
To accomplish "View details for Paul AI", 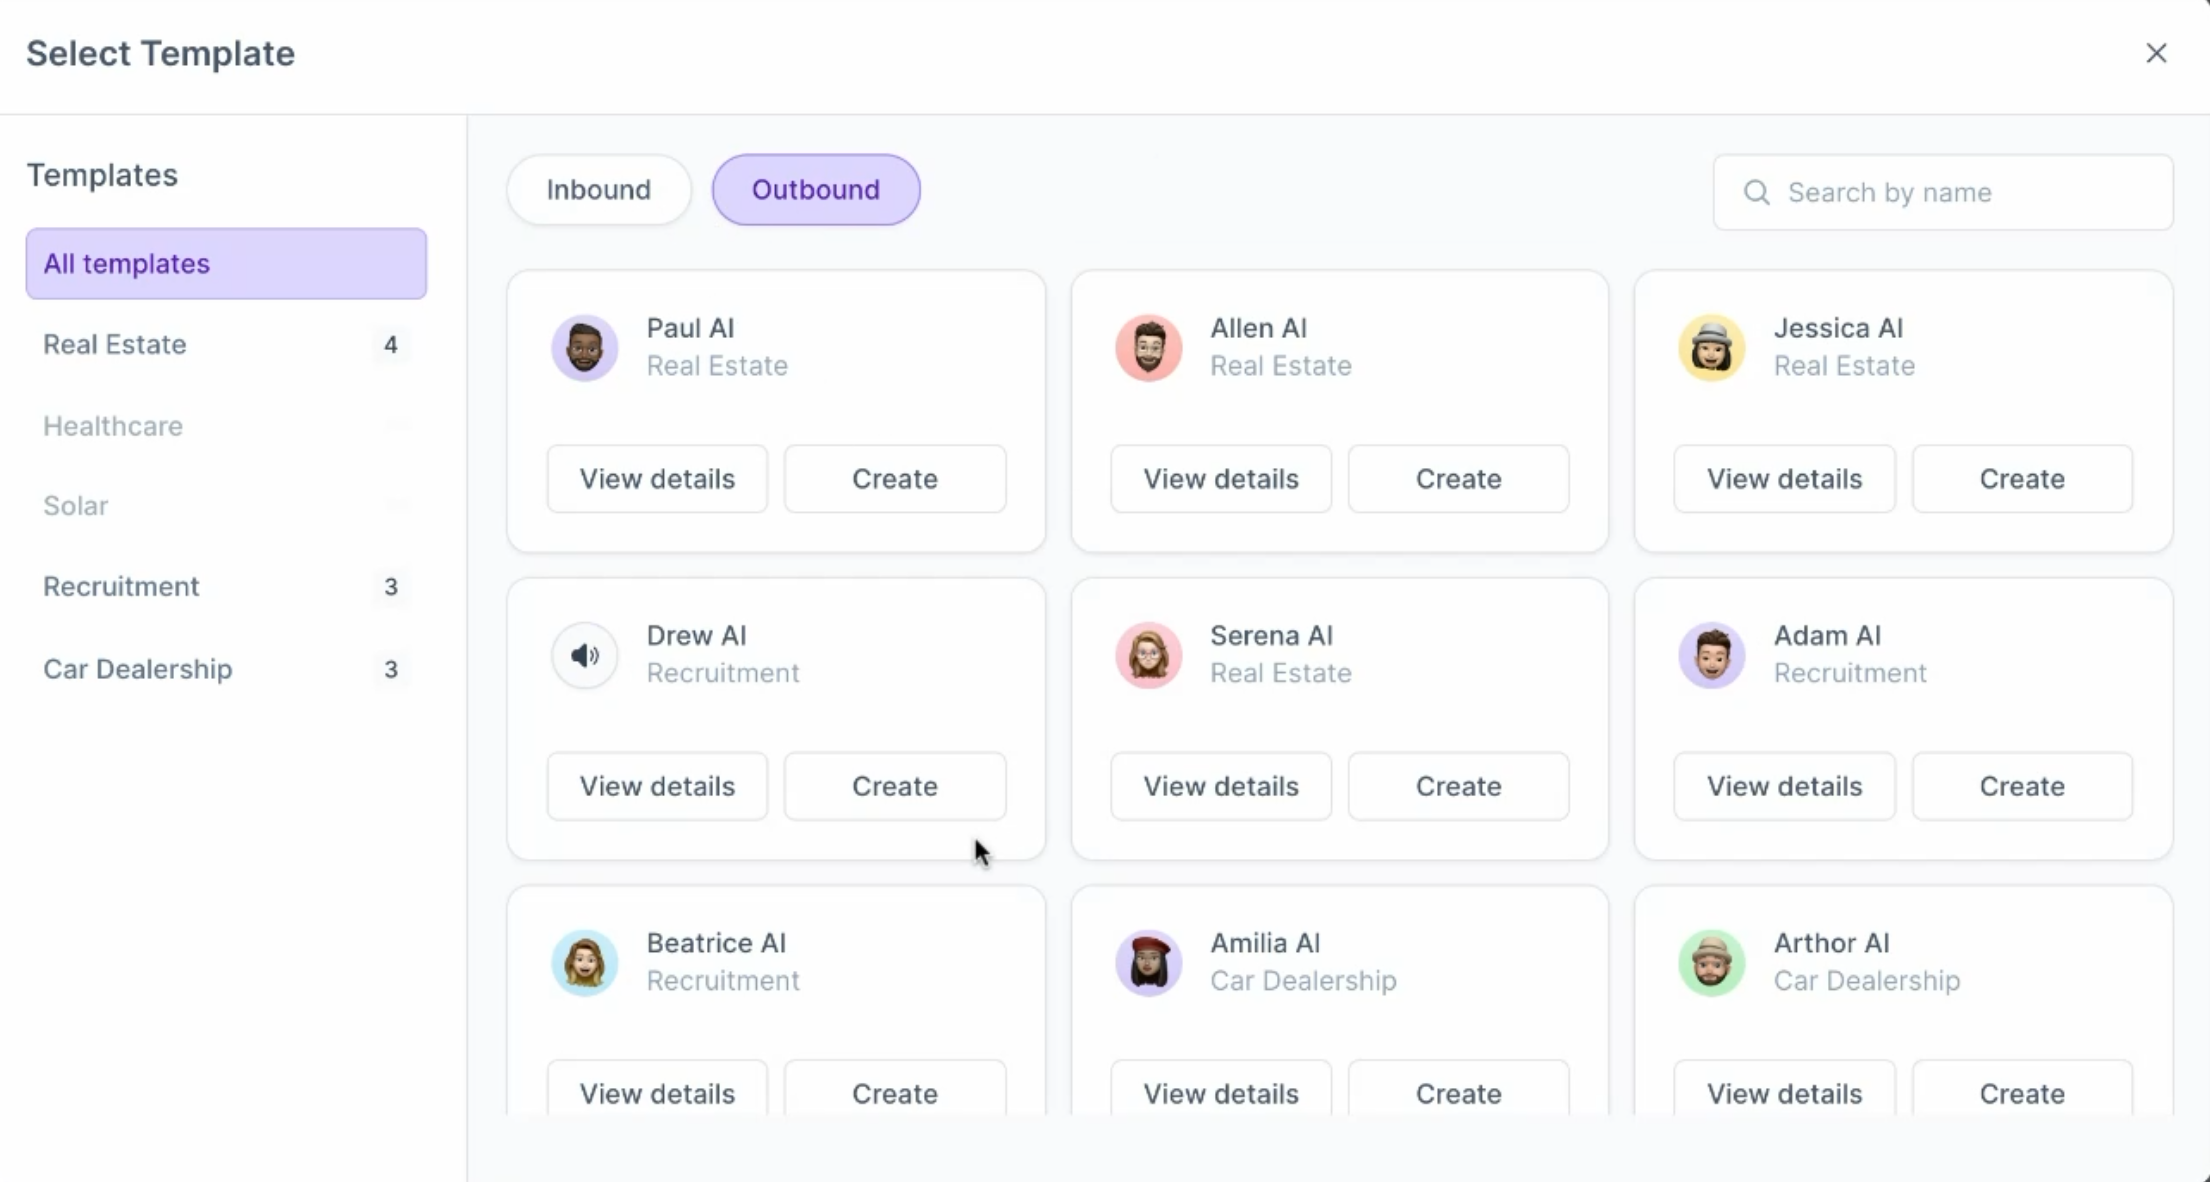I will click(x=657, y=479).
